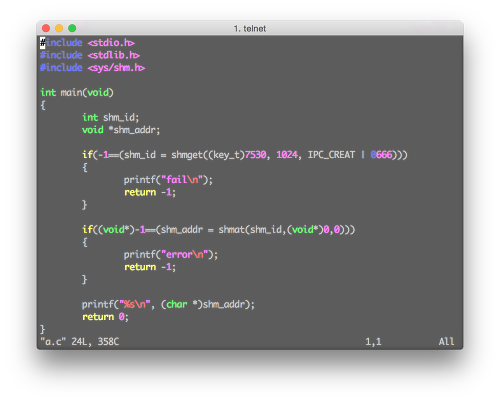Click the "a.c" 24L, 358C status text
Screen dimensions: 500x402
[x=80, y=342]
